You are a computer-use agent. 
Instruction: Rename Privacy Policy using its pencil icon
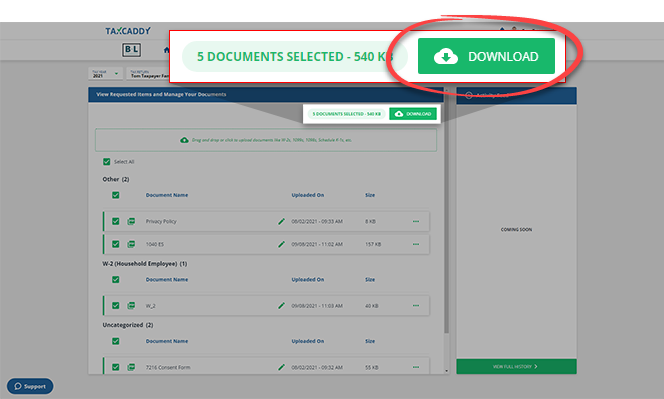(281, 221)
